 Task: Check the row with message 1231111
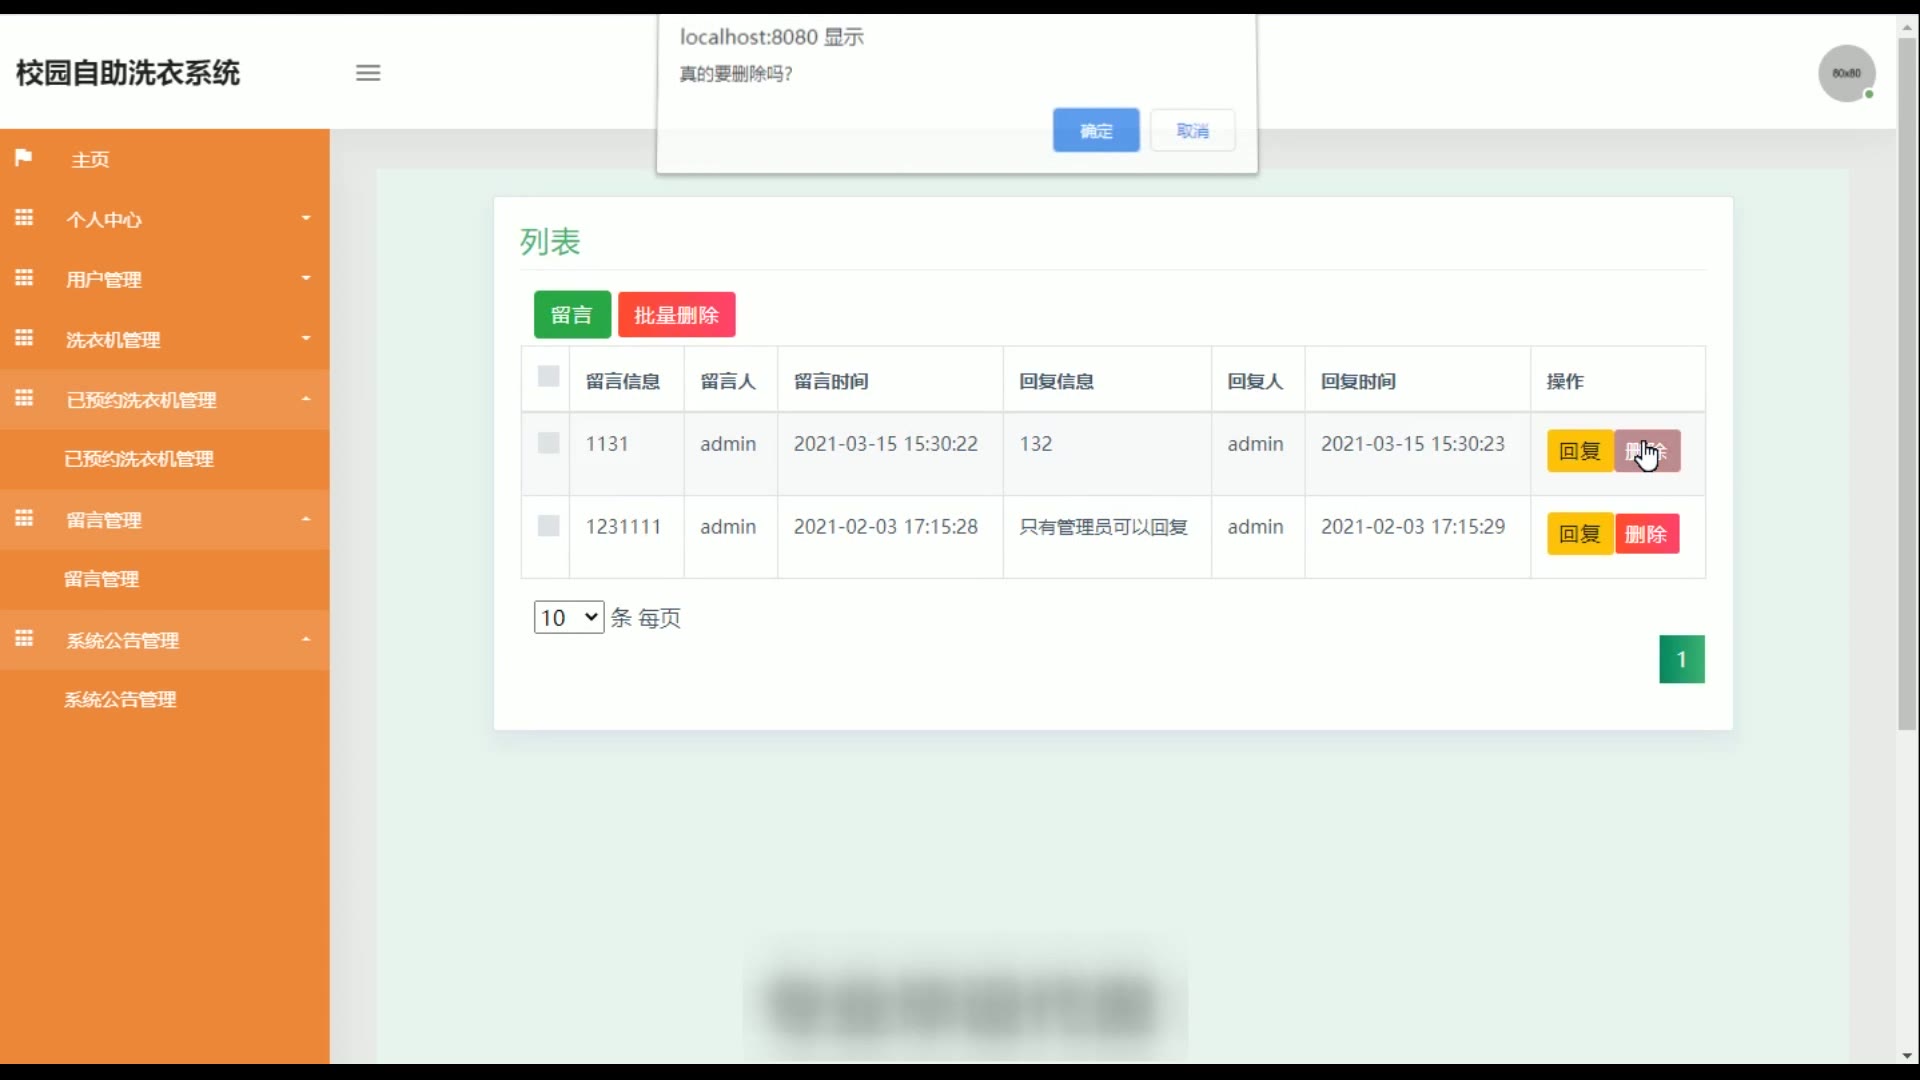pyautogui.click(x=548, y=526)
